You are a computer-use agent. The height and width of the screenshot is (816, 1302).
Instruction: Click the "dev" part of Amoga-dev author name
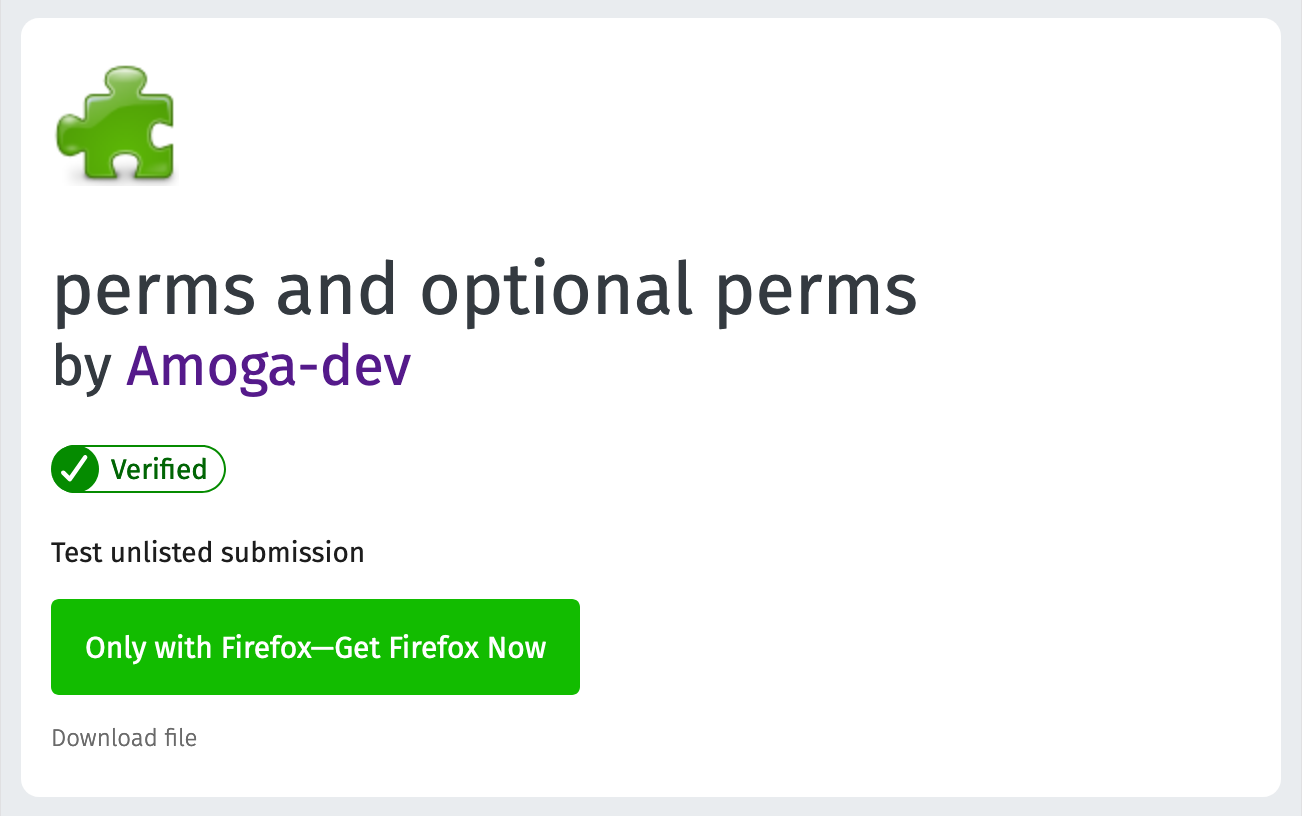374,367
